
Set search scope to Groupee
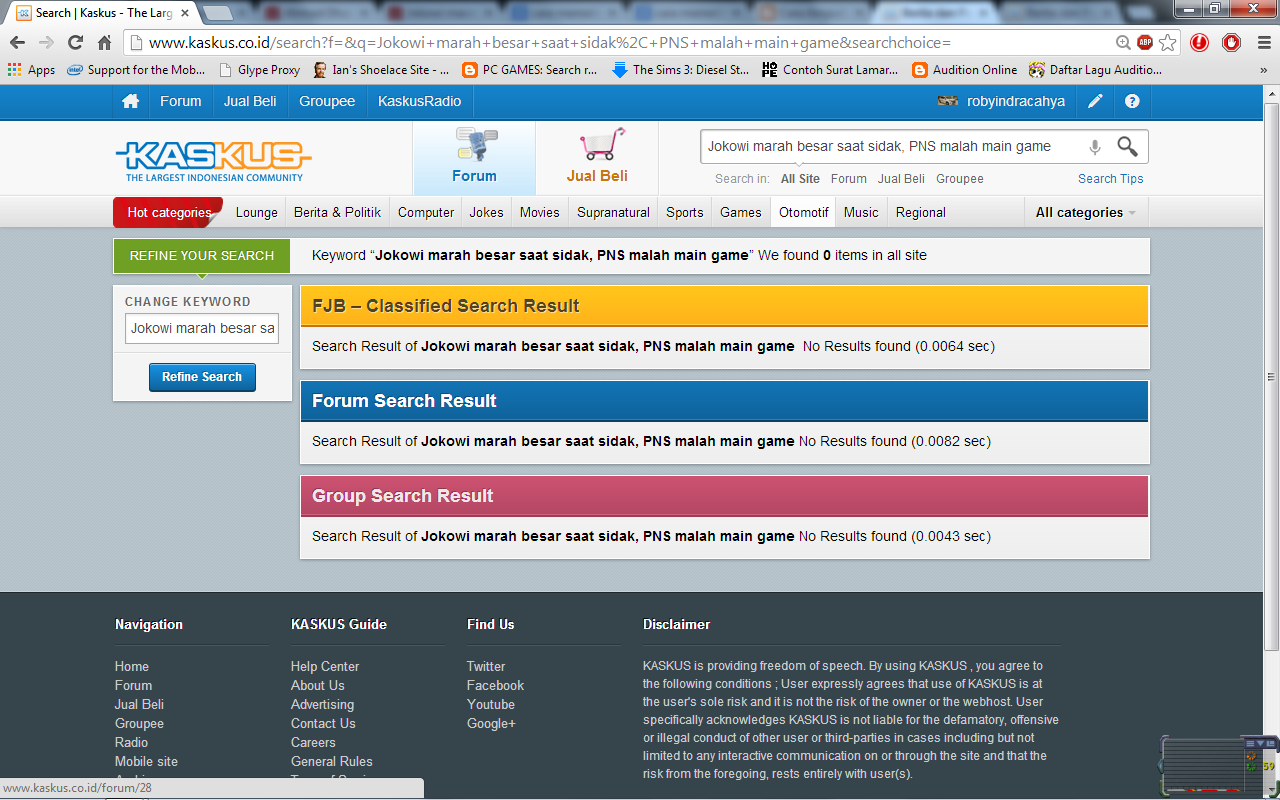960,179
